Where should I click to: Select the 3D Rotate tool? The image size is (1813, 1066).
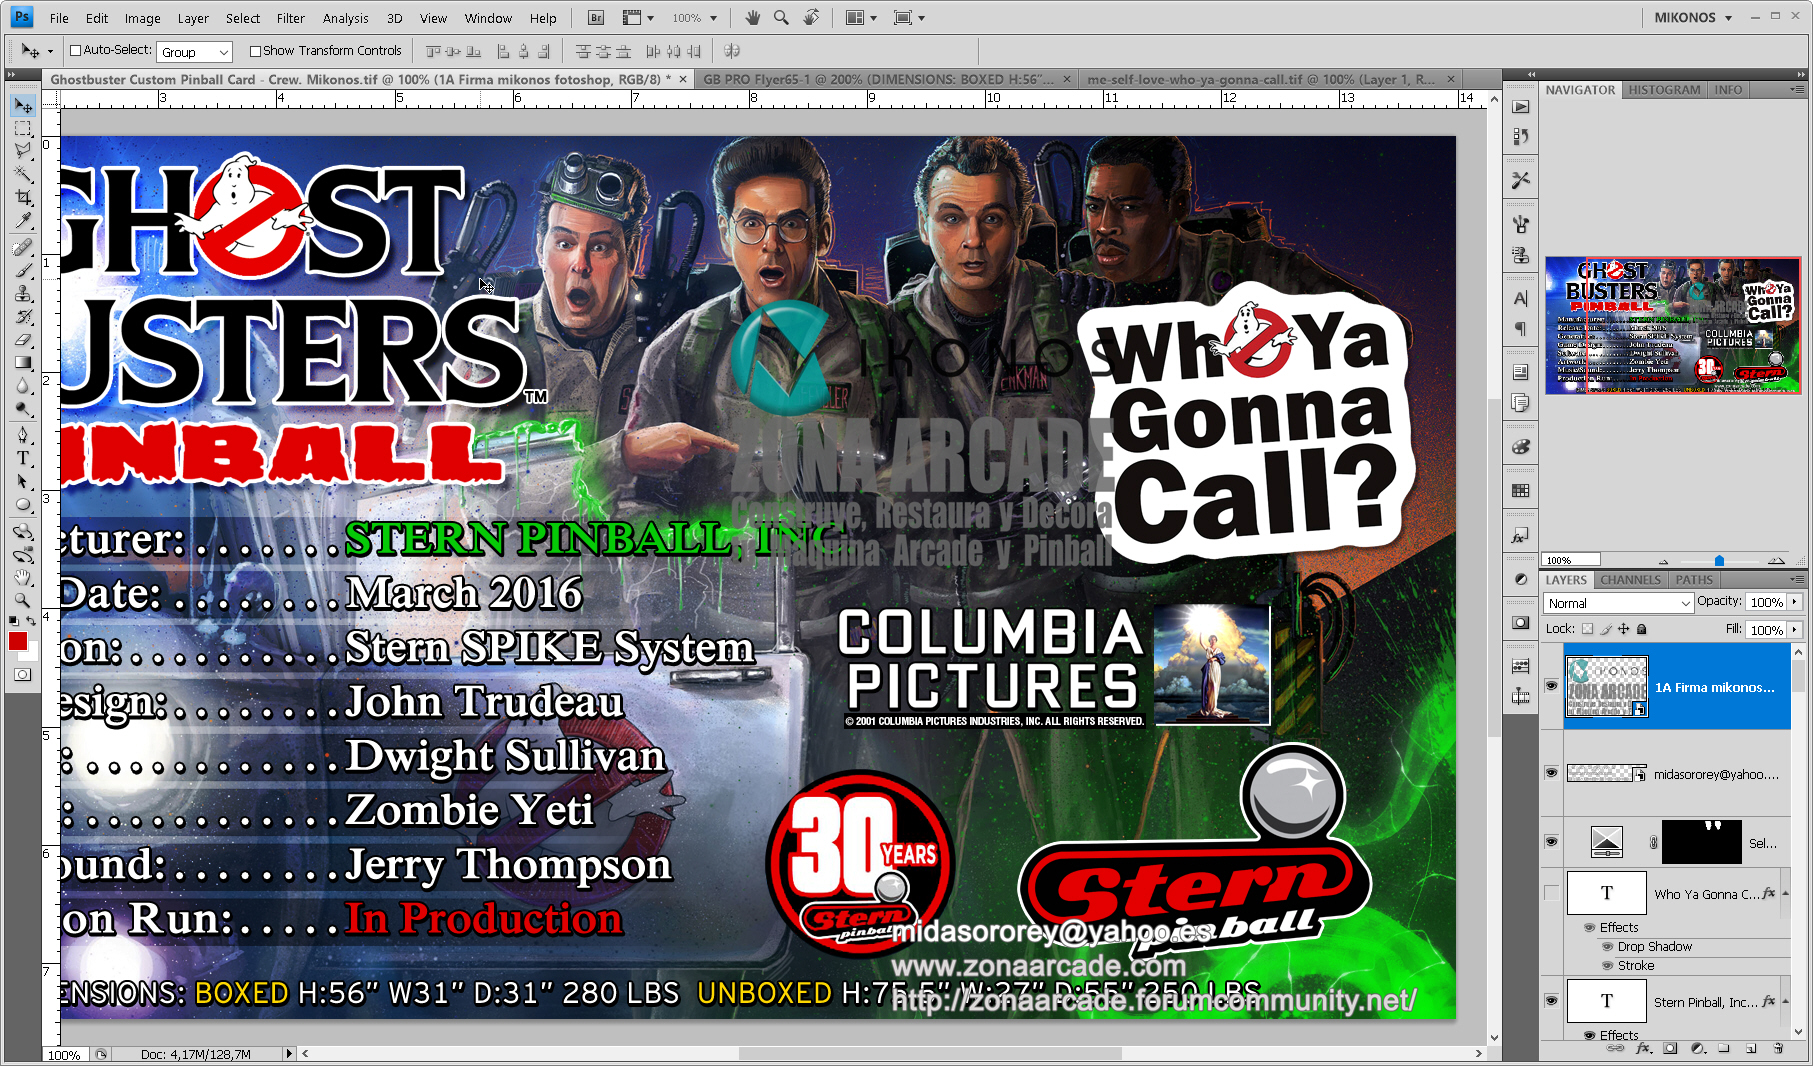[23, 531]
